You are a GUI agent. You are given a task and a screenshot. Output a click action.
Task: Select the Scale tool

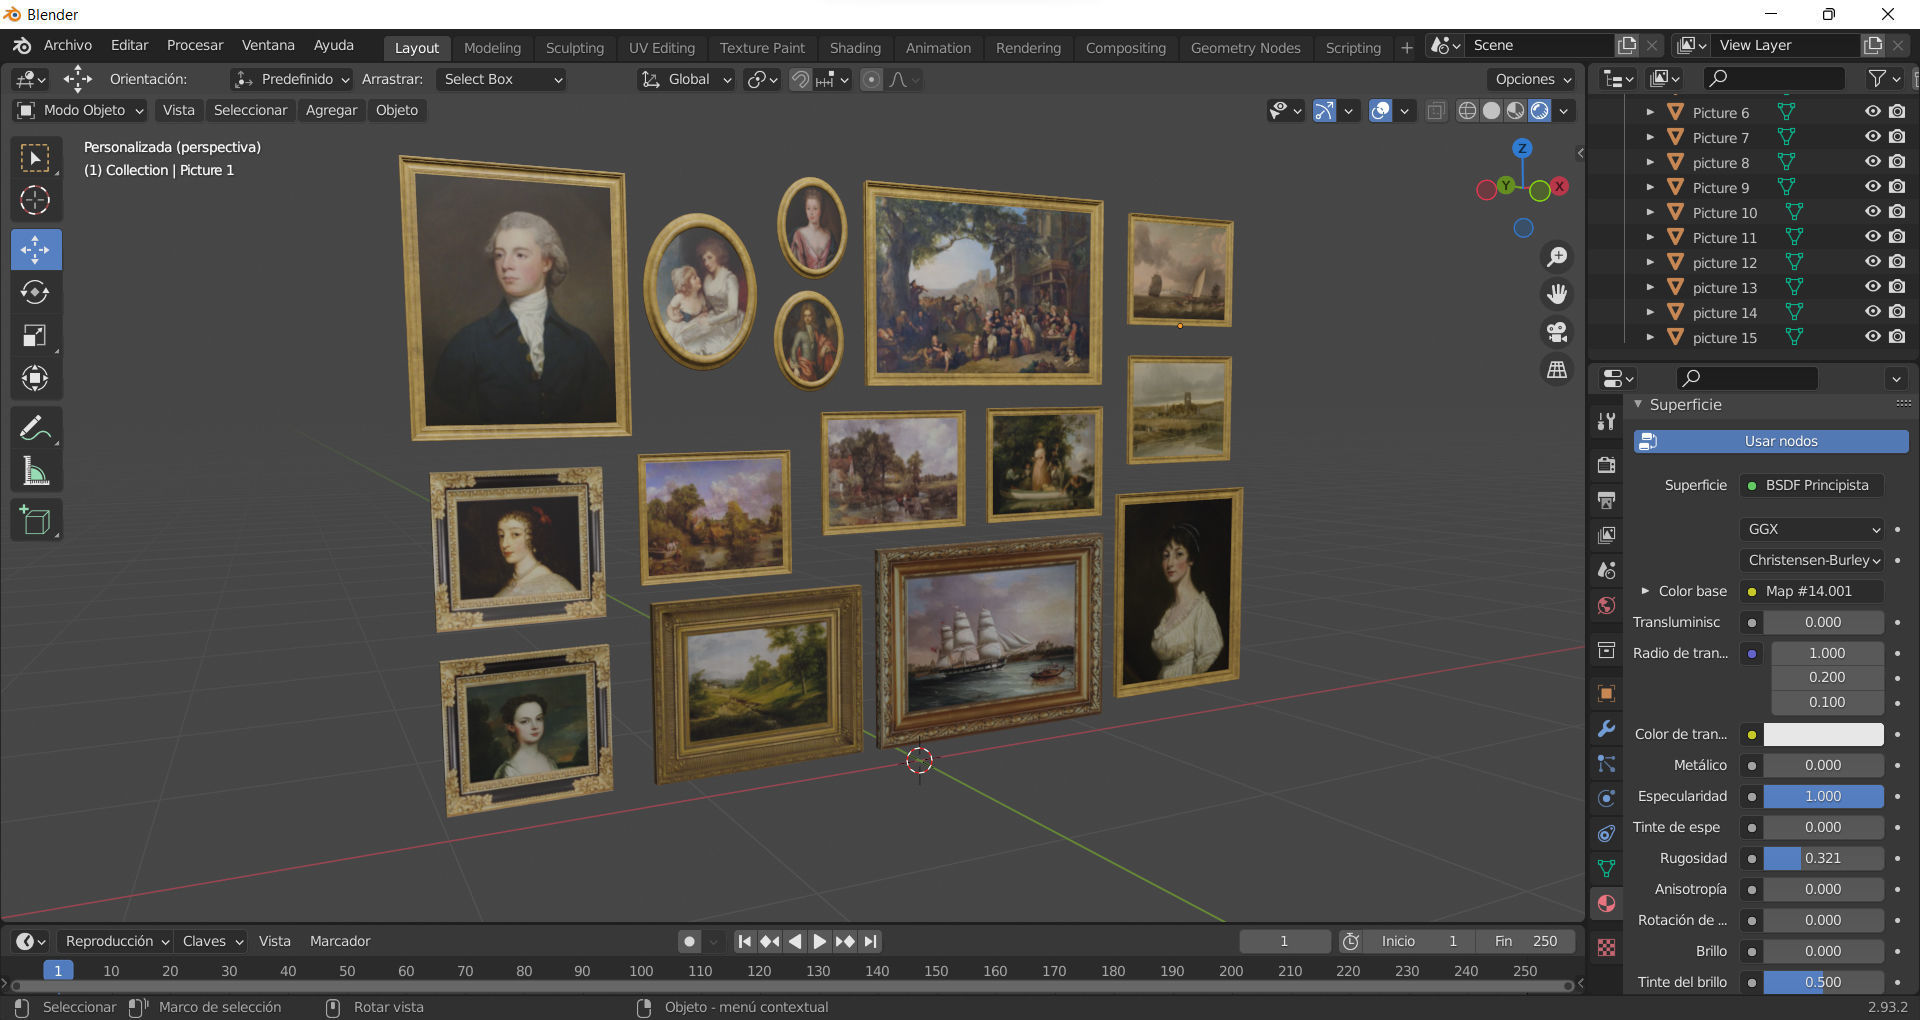[36, 335]
